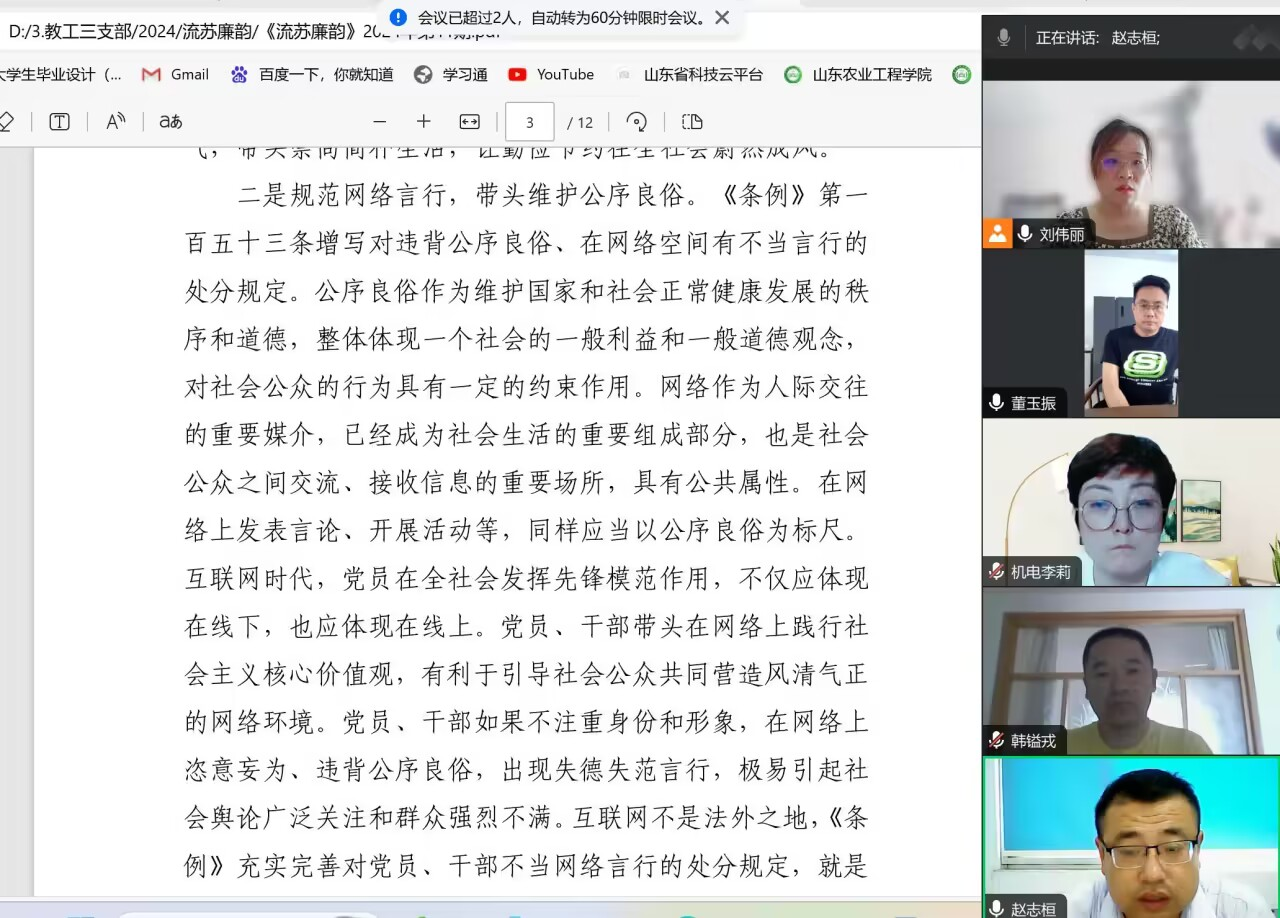Open the 百度一下，你就知道 bookmark

coord(312,74)
